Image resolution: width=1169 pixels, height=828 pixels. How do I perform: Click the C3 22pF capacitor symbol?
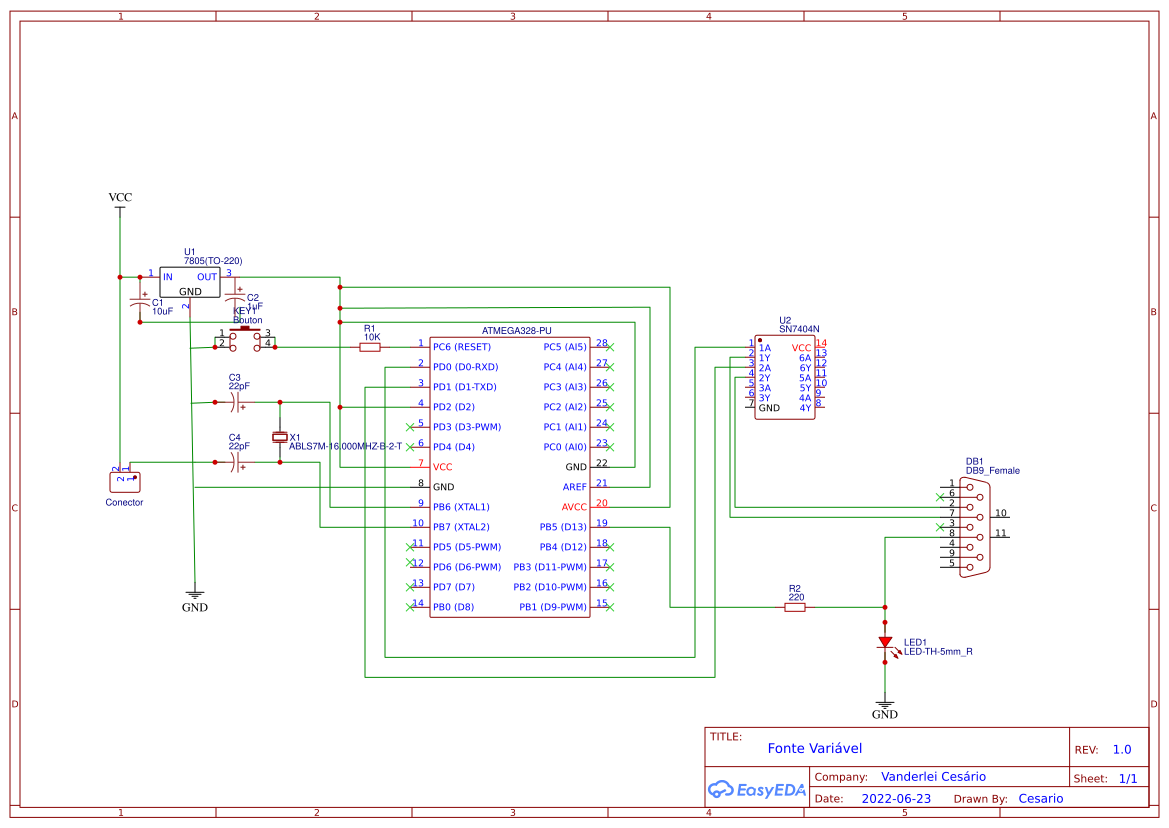click(237, 403)
